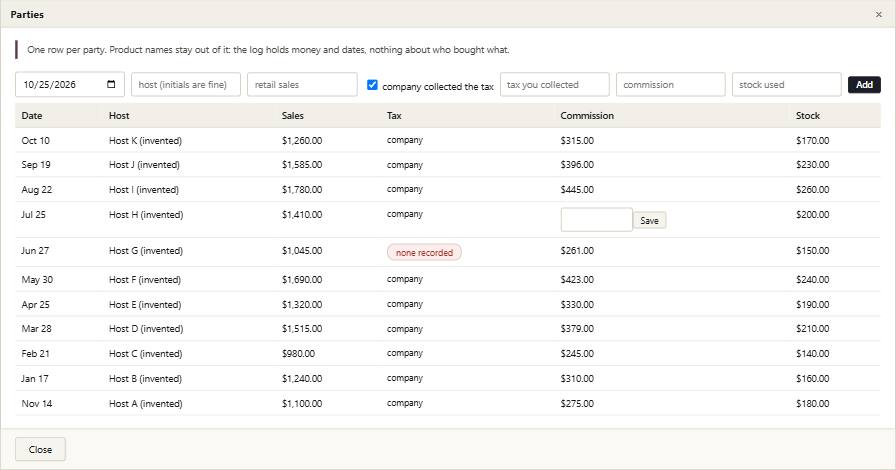896x470 pixels.
Task: Click the $180.00 stock value
Action: coord(813,404)
